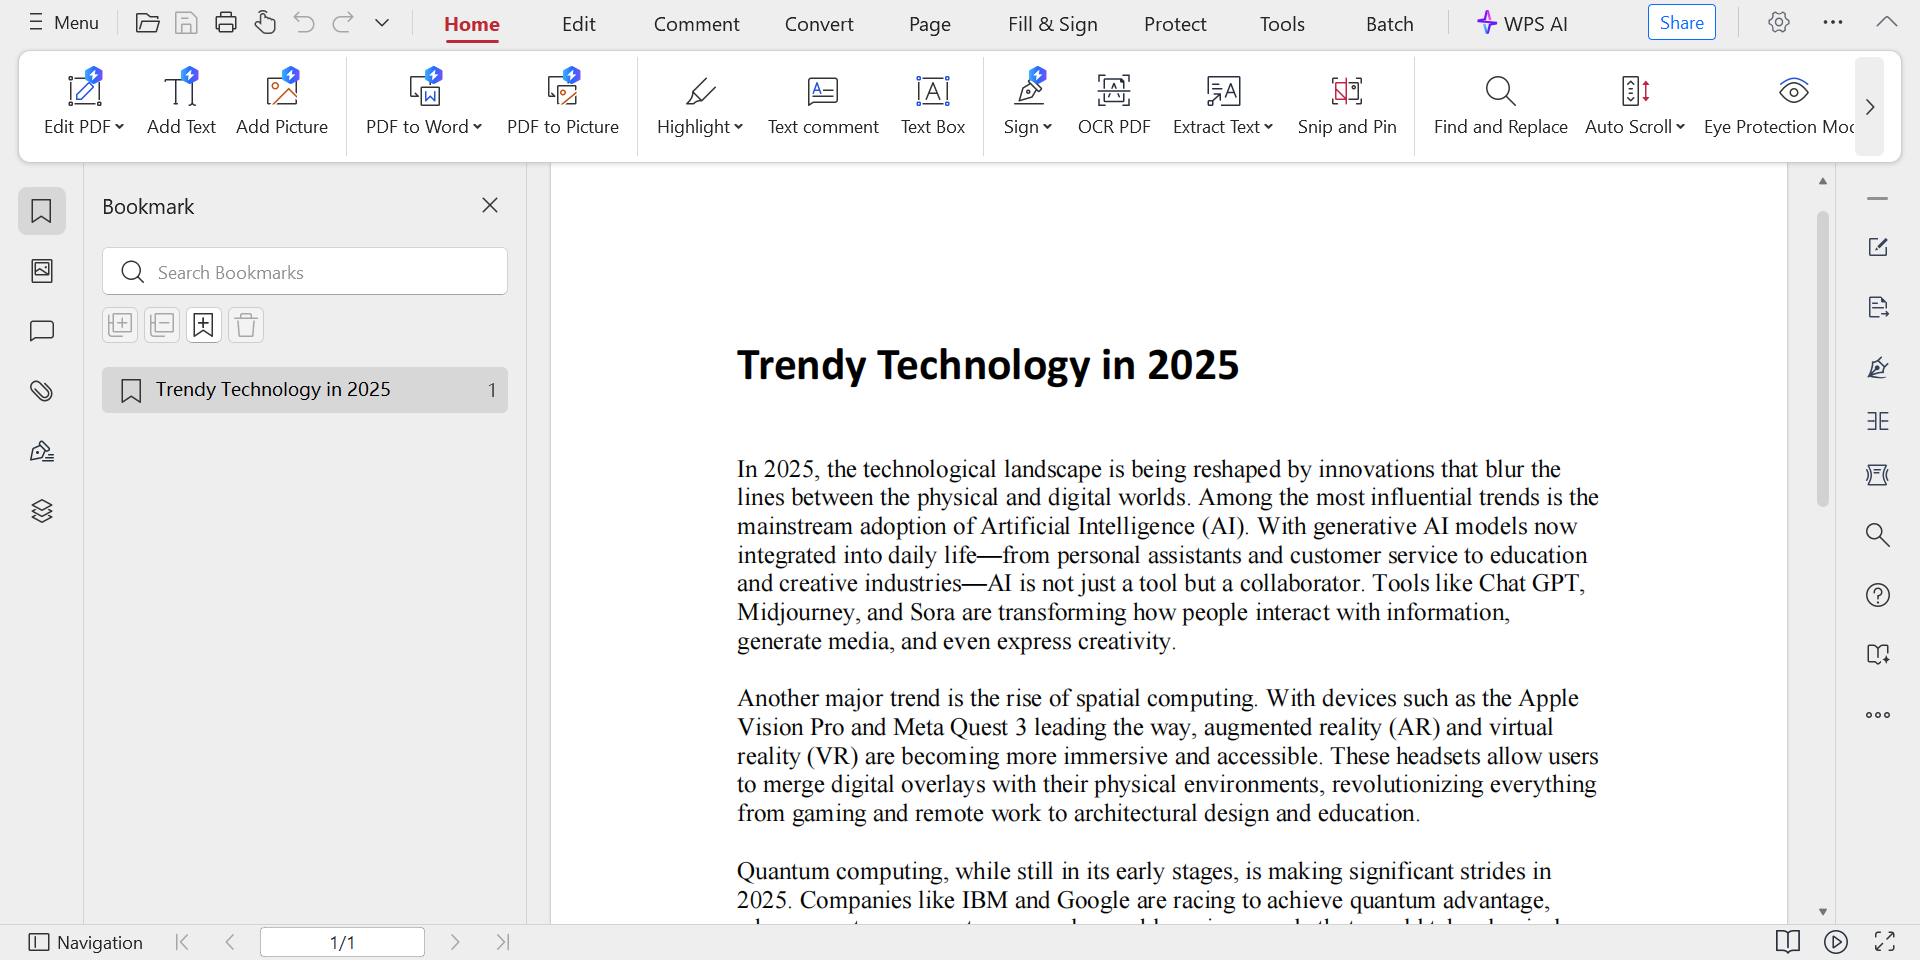The width and height of the screenshot is (1920, 960).
Task: Switch to the Edit tab
Action: [579, 24]
